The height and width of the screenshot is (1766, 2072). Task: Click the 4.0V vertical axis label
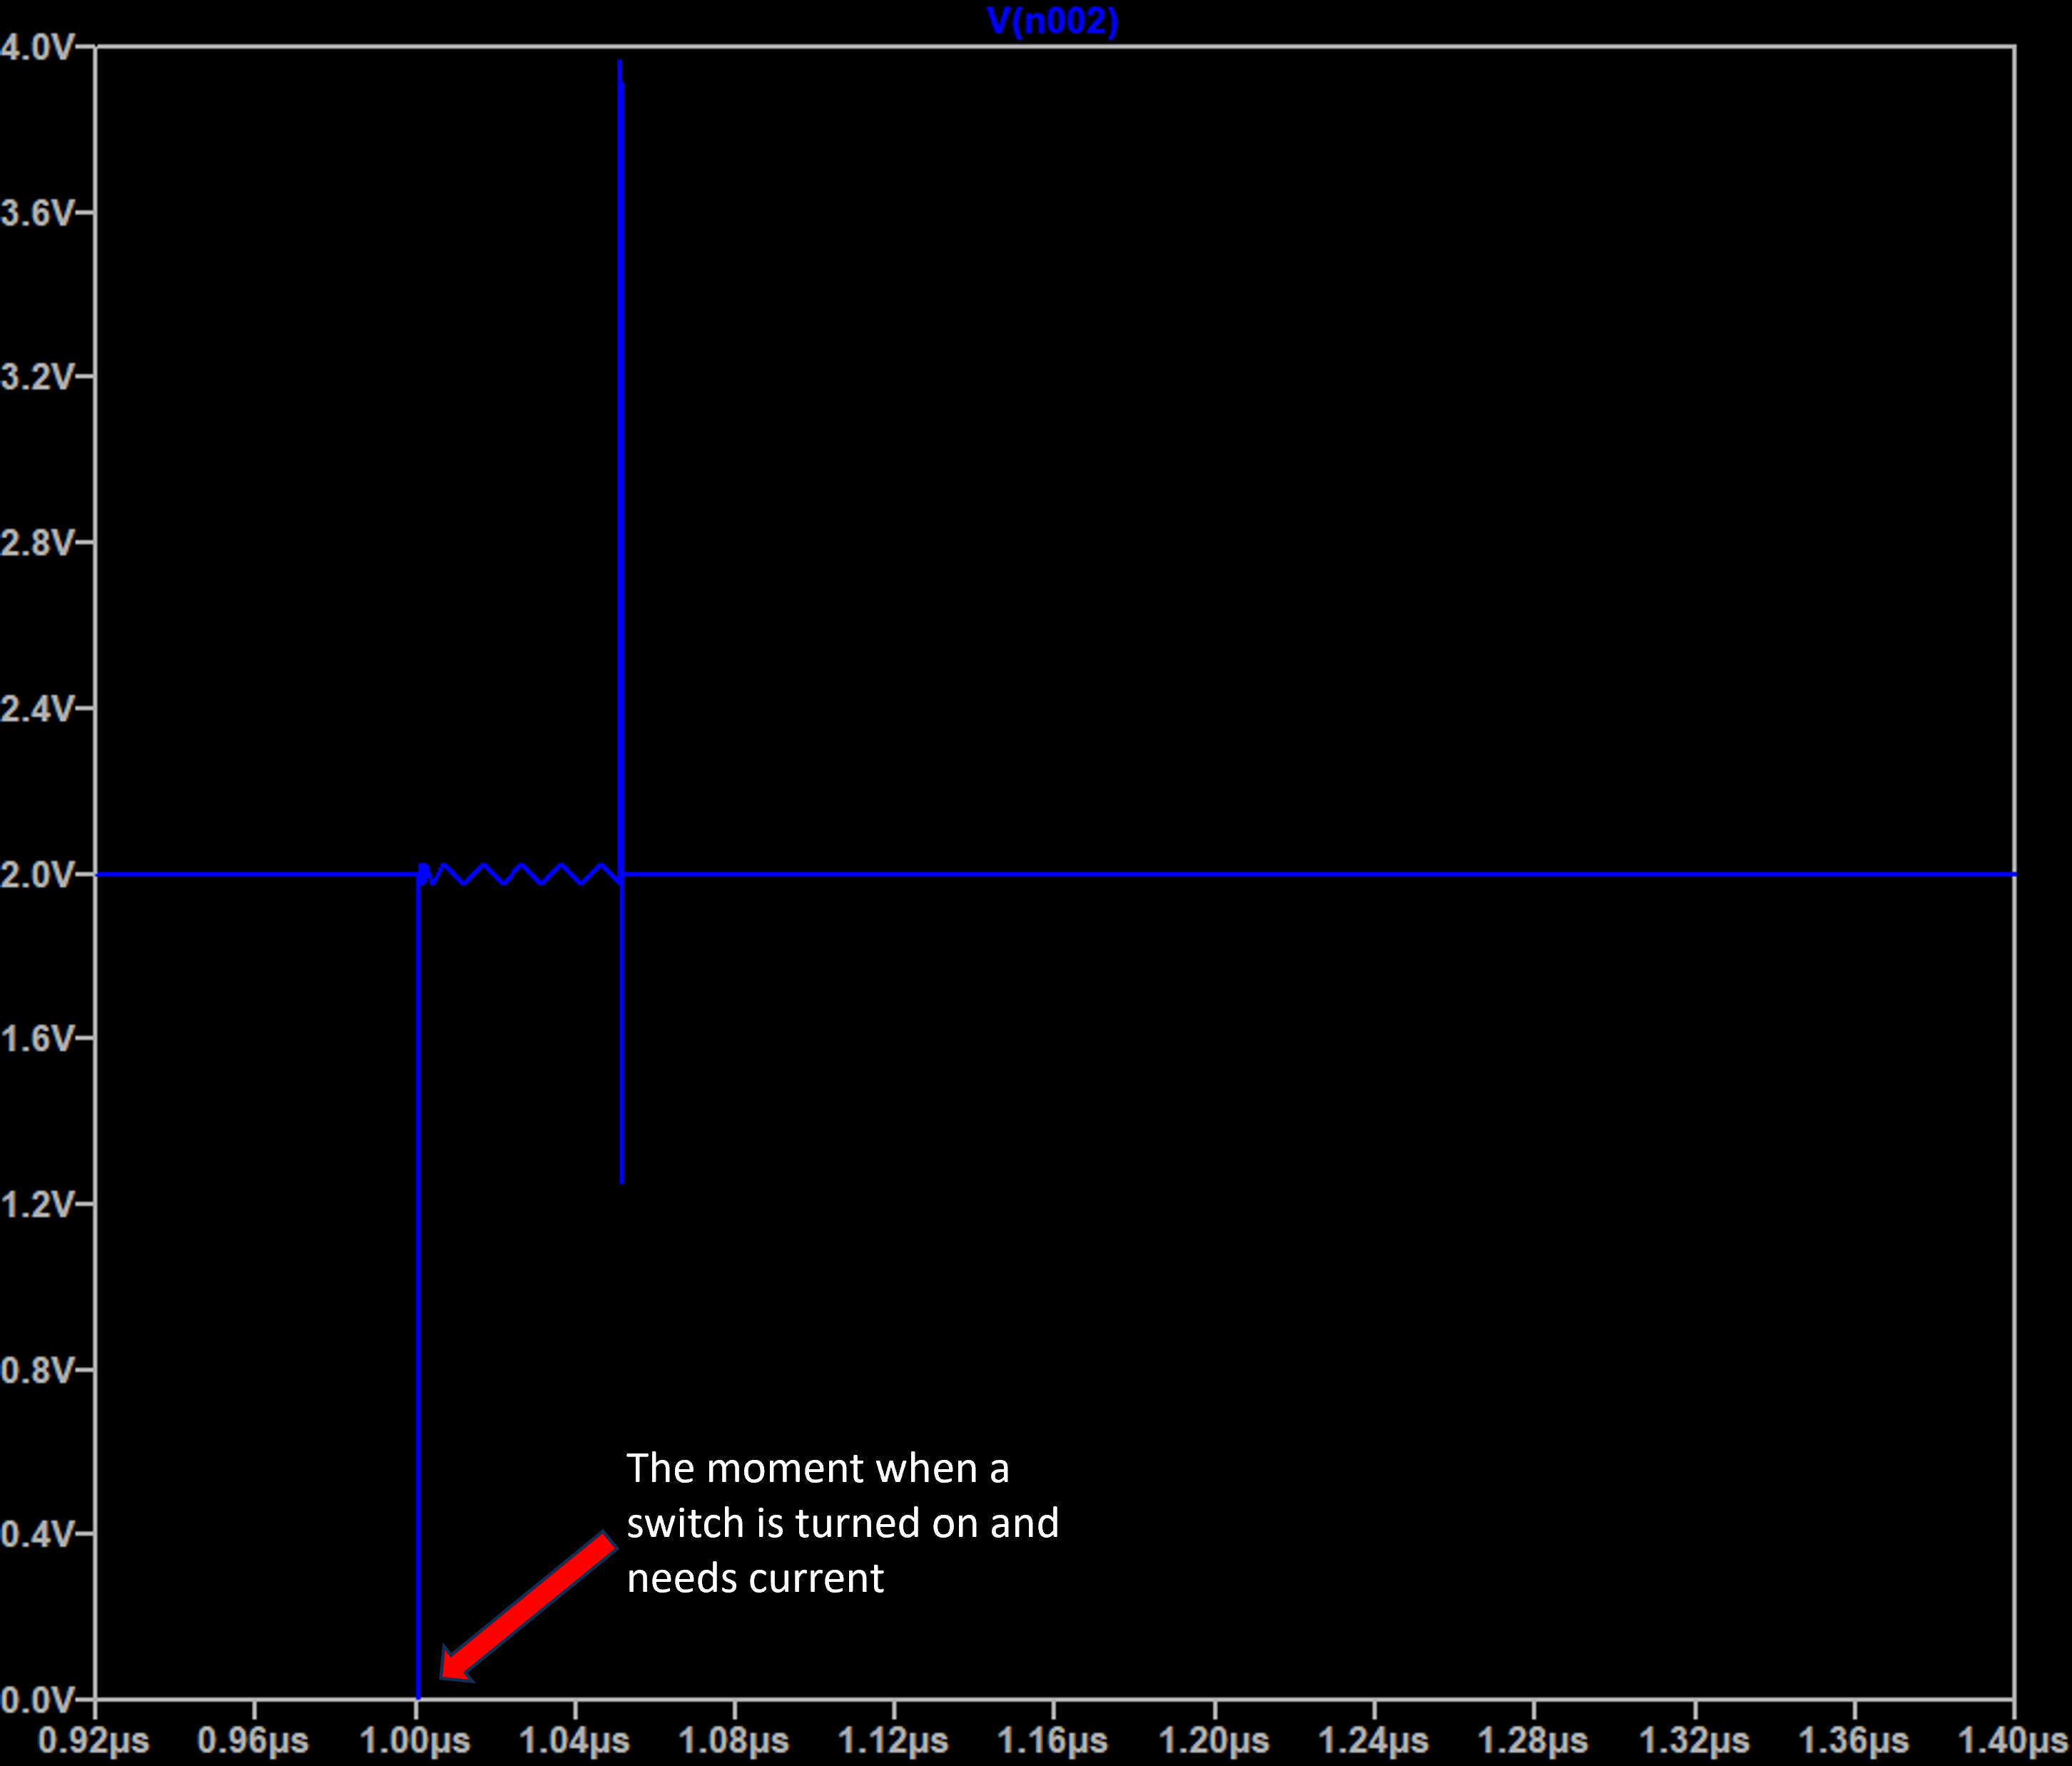[37, 47]
